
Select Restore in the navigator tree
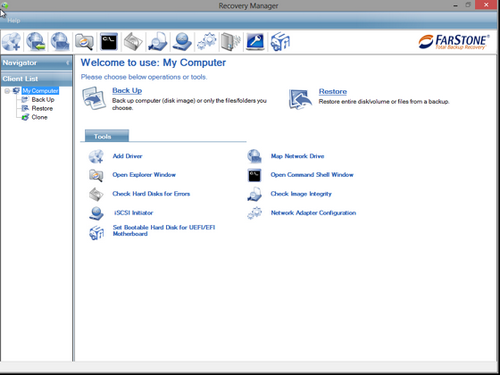pos(42,108)
